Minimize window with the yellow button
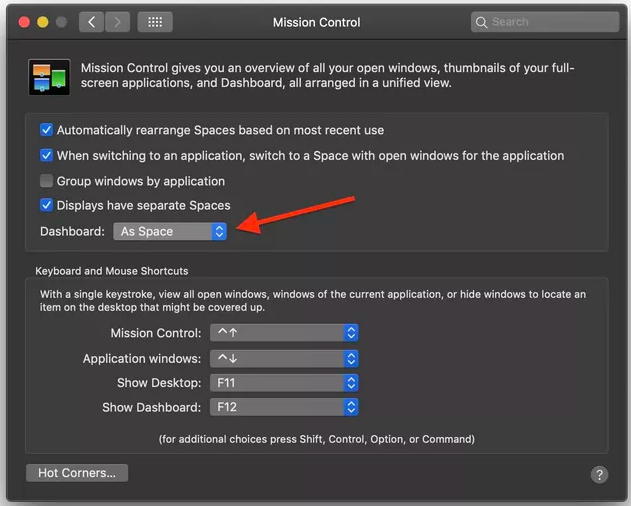The width and height of the screenshot is (631, 506). pos(43,22)
